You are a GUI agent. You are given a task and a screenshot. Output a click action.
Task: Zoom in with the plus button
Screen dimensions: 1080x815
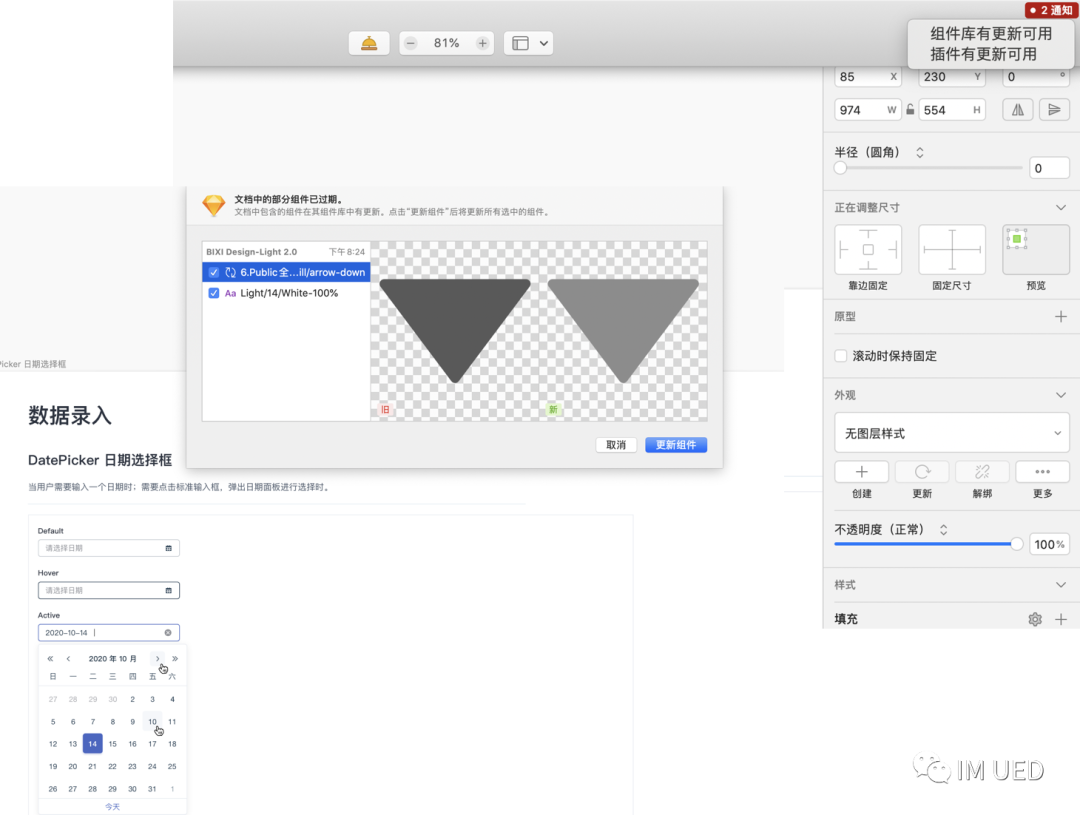[x=483, y=43]
